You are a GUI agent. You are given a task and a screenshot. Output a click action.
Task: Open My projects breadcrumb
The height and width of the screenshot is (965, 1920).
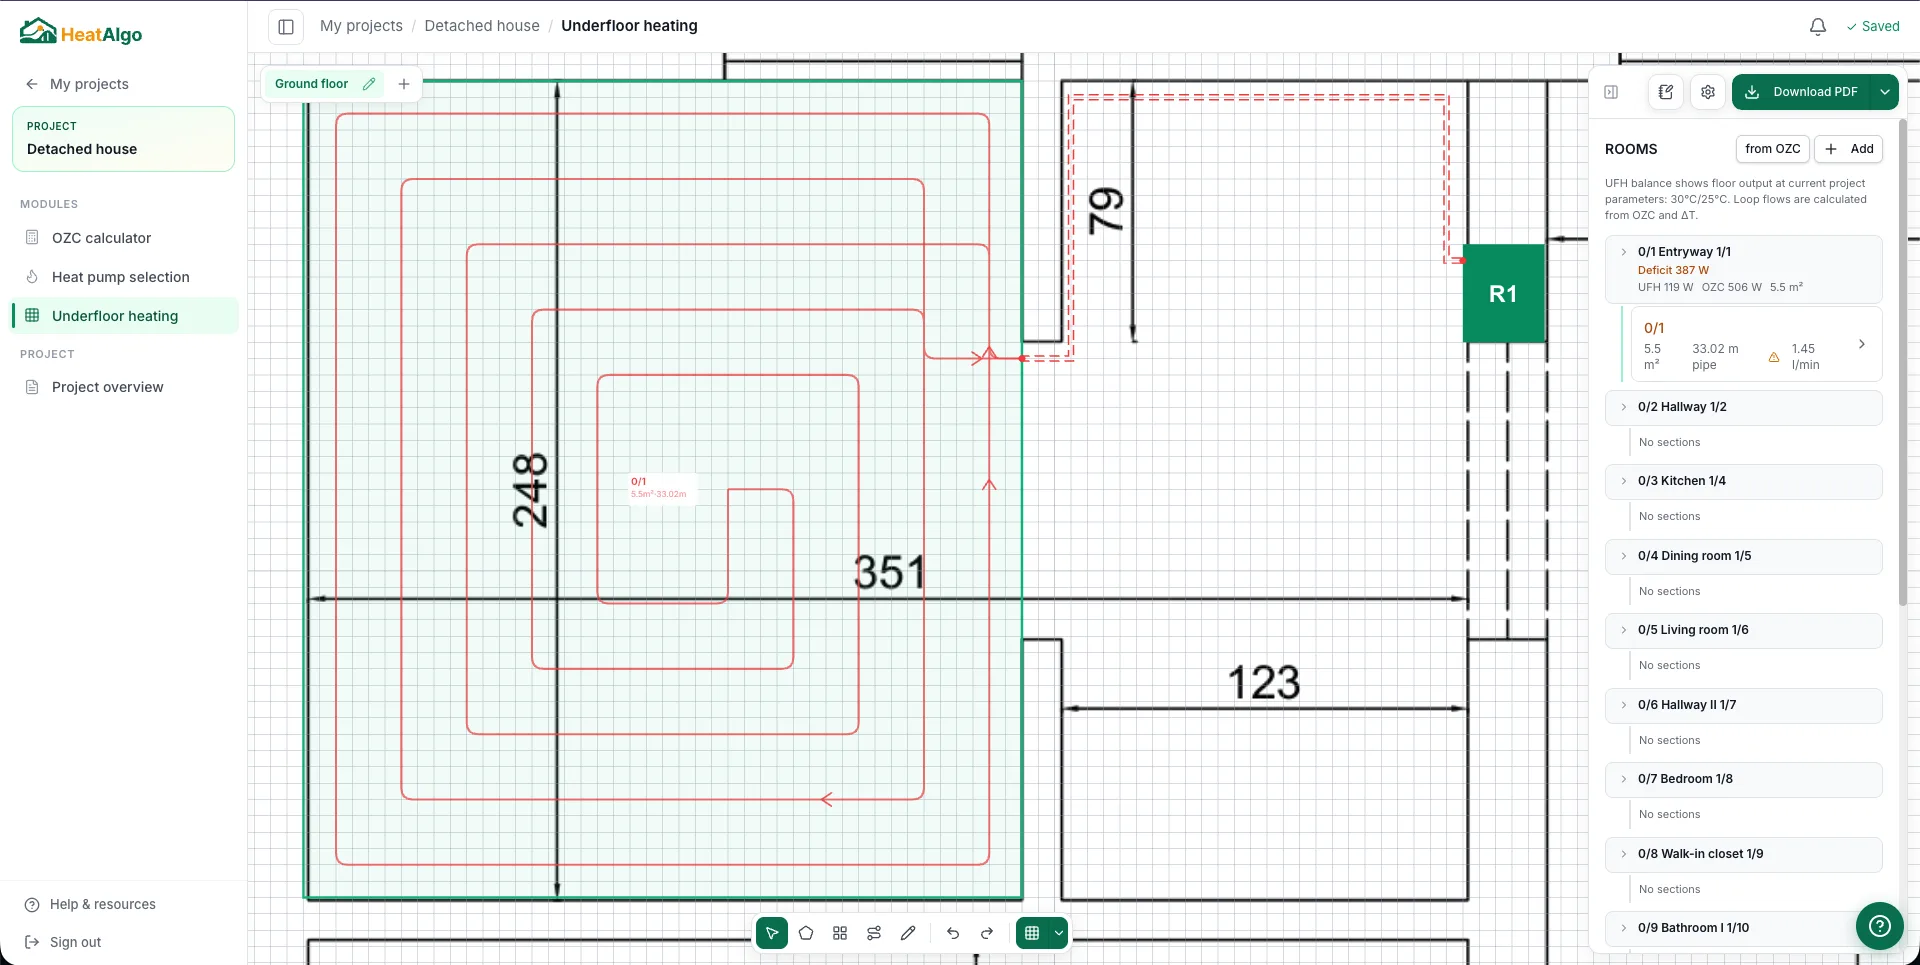(x=361, y=26)
